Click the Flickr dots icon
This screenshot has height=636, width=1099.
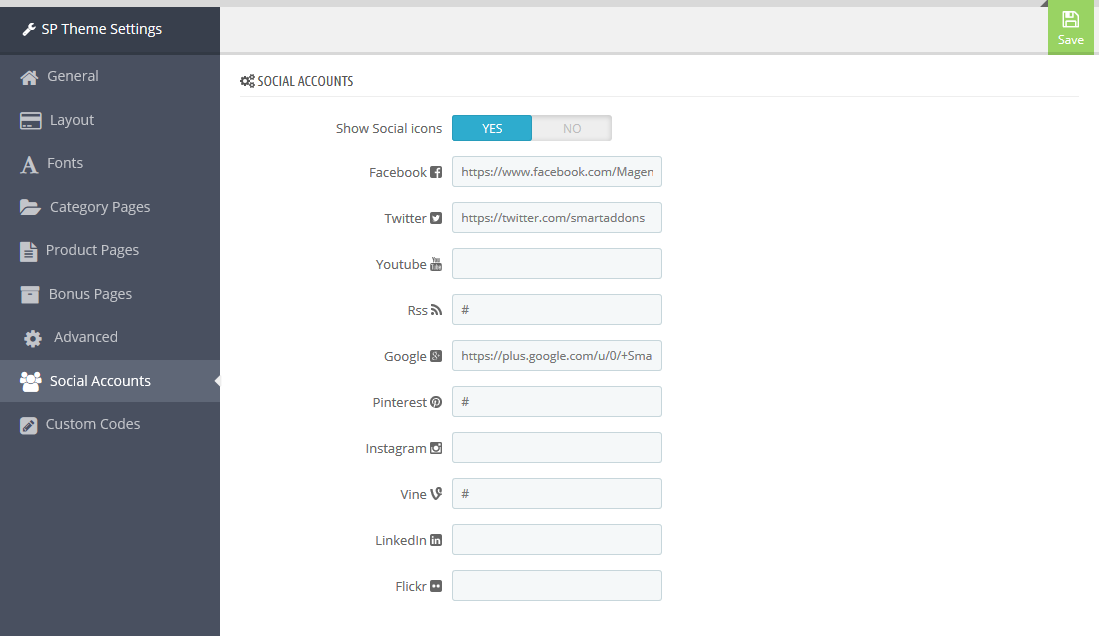click(x=436, y=586)
